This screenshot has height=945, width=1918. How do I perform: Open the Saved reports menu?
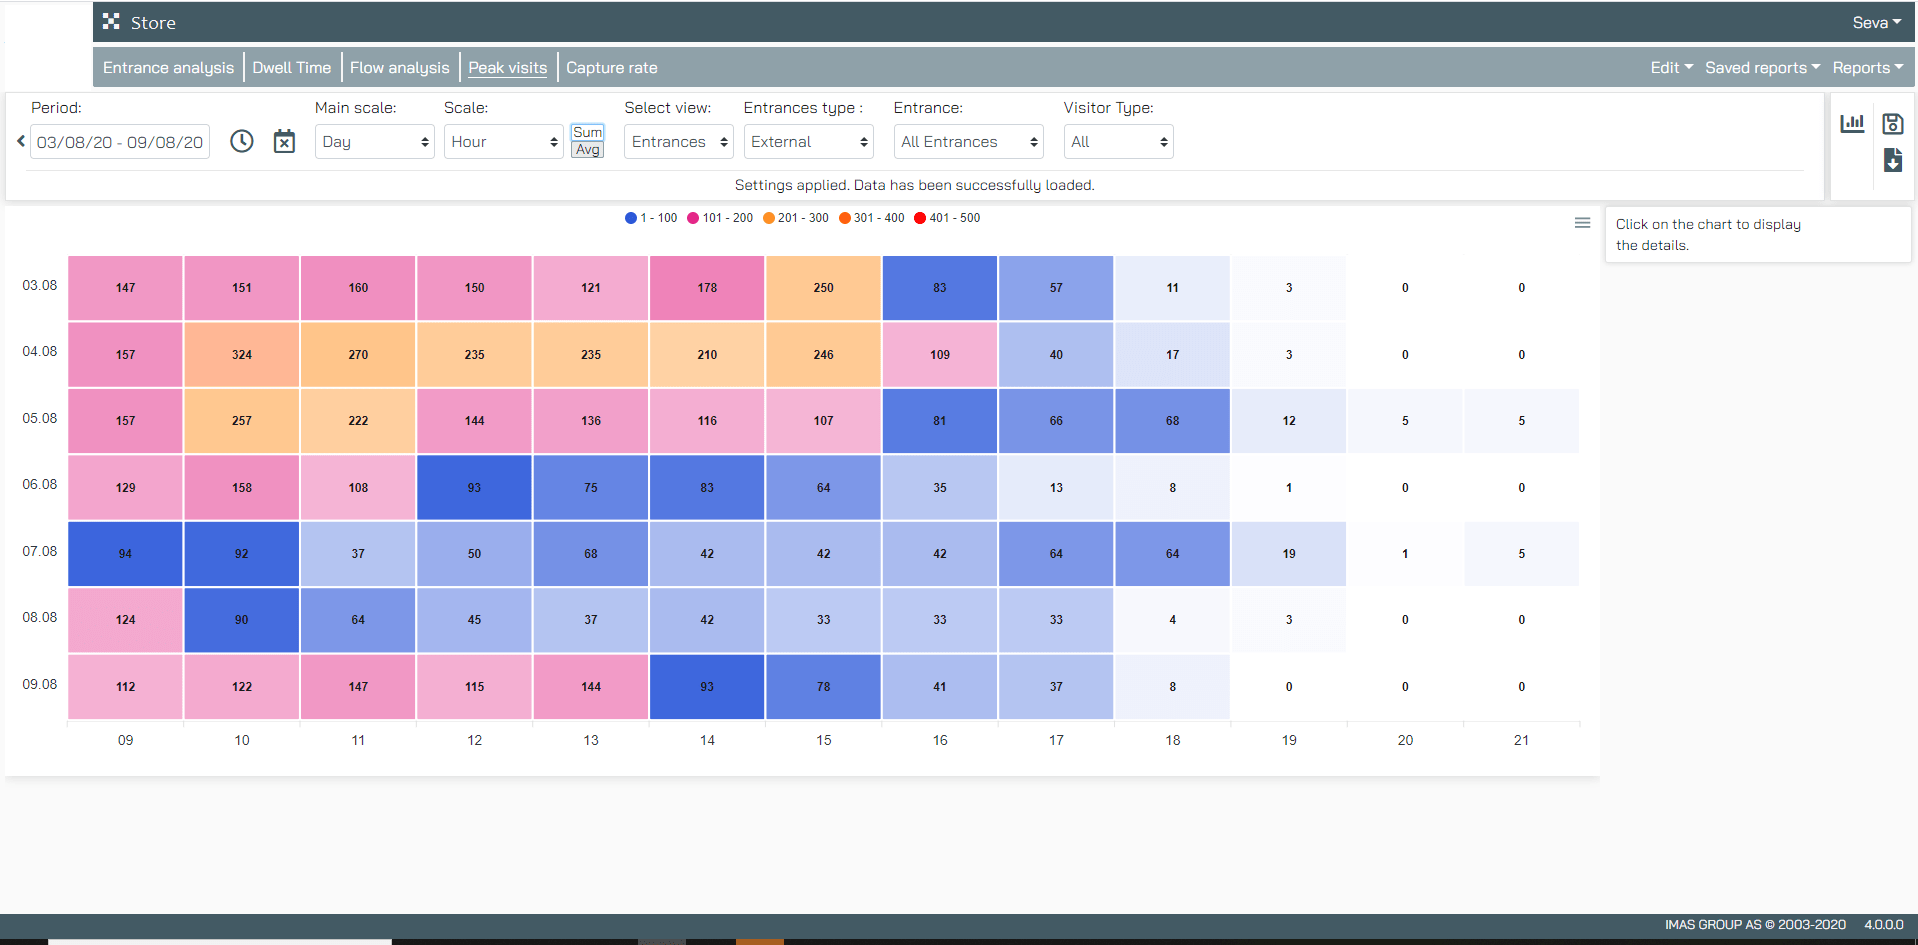(1762, 68)
